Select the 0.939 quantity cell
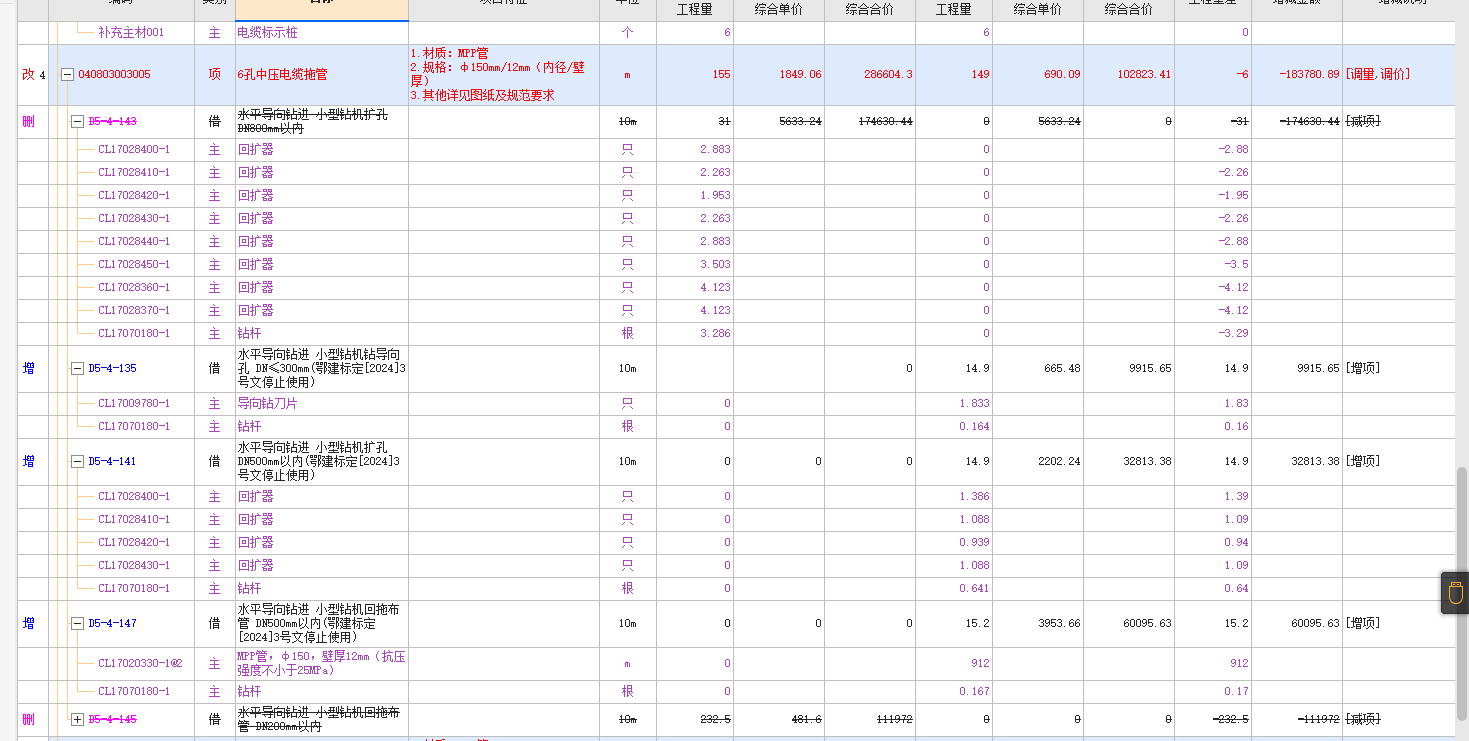Viewport: 1469px width, 741px height. coord(954,543)
